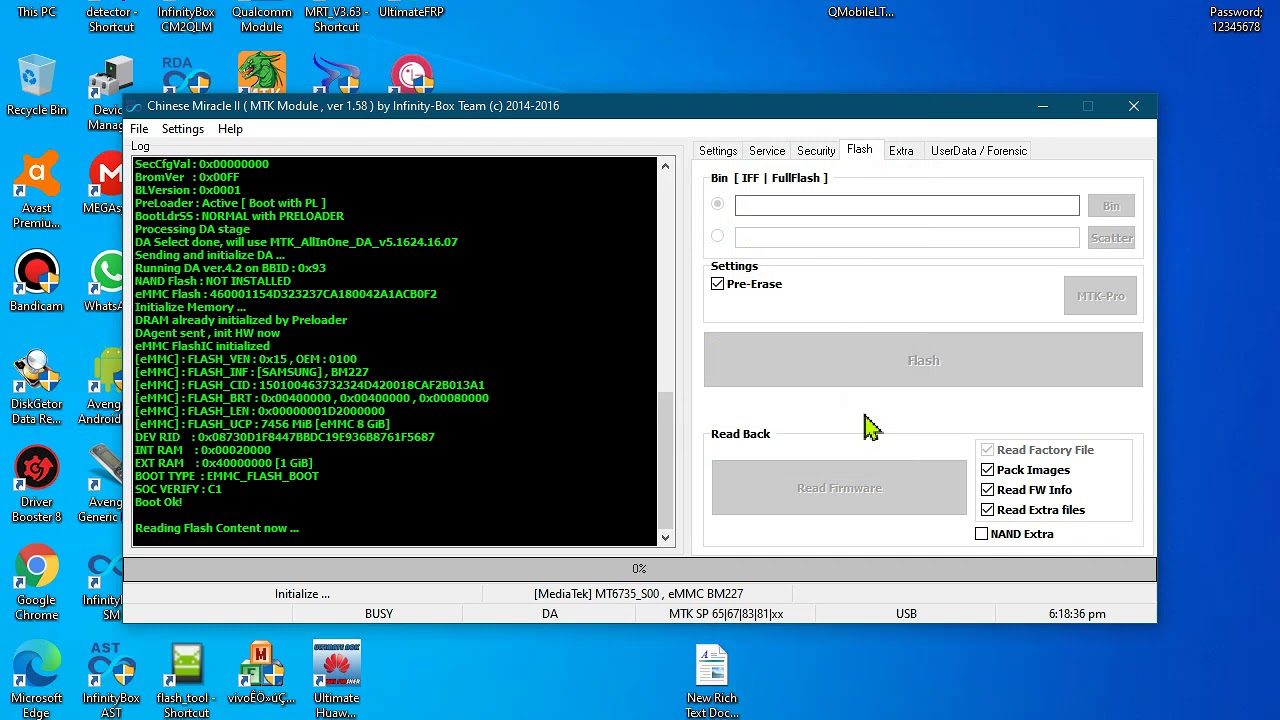Open the Avast Premium desktop icon

(36, 190)
